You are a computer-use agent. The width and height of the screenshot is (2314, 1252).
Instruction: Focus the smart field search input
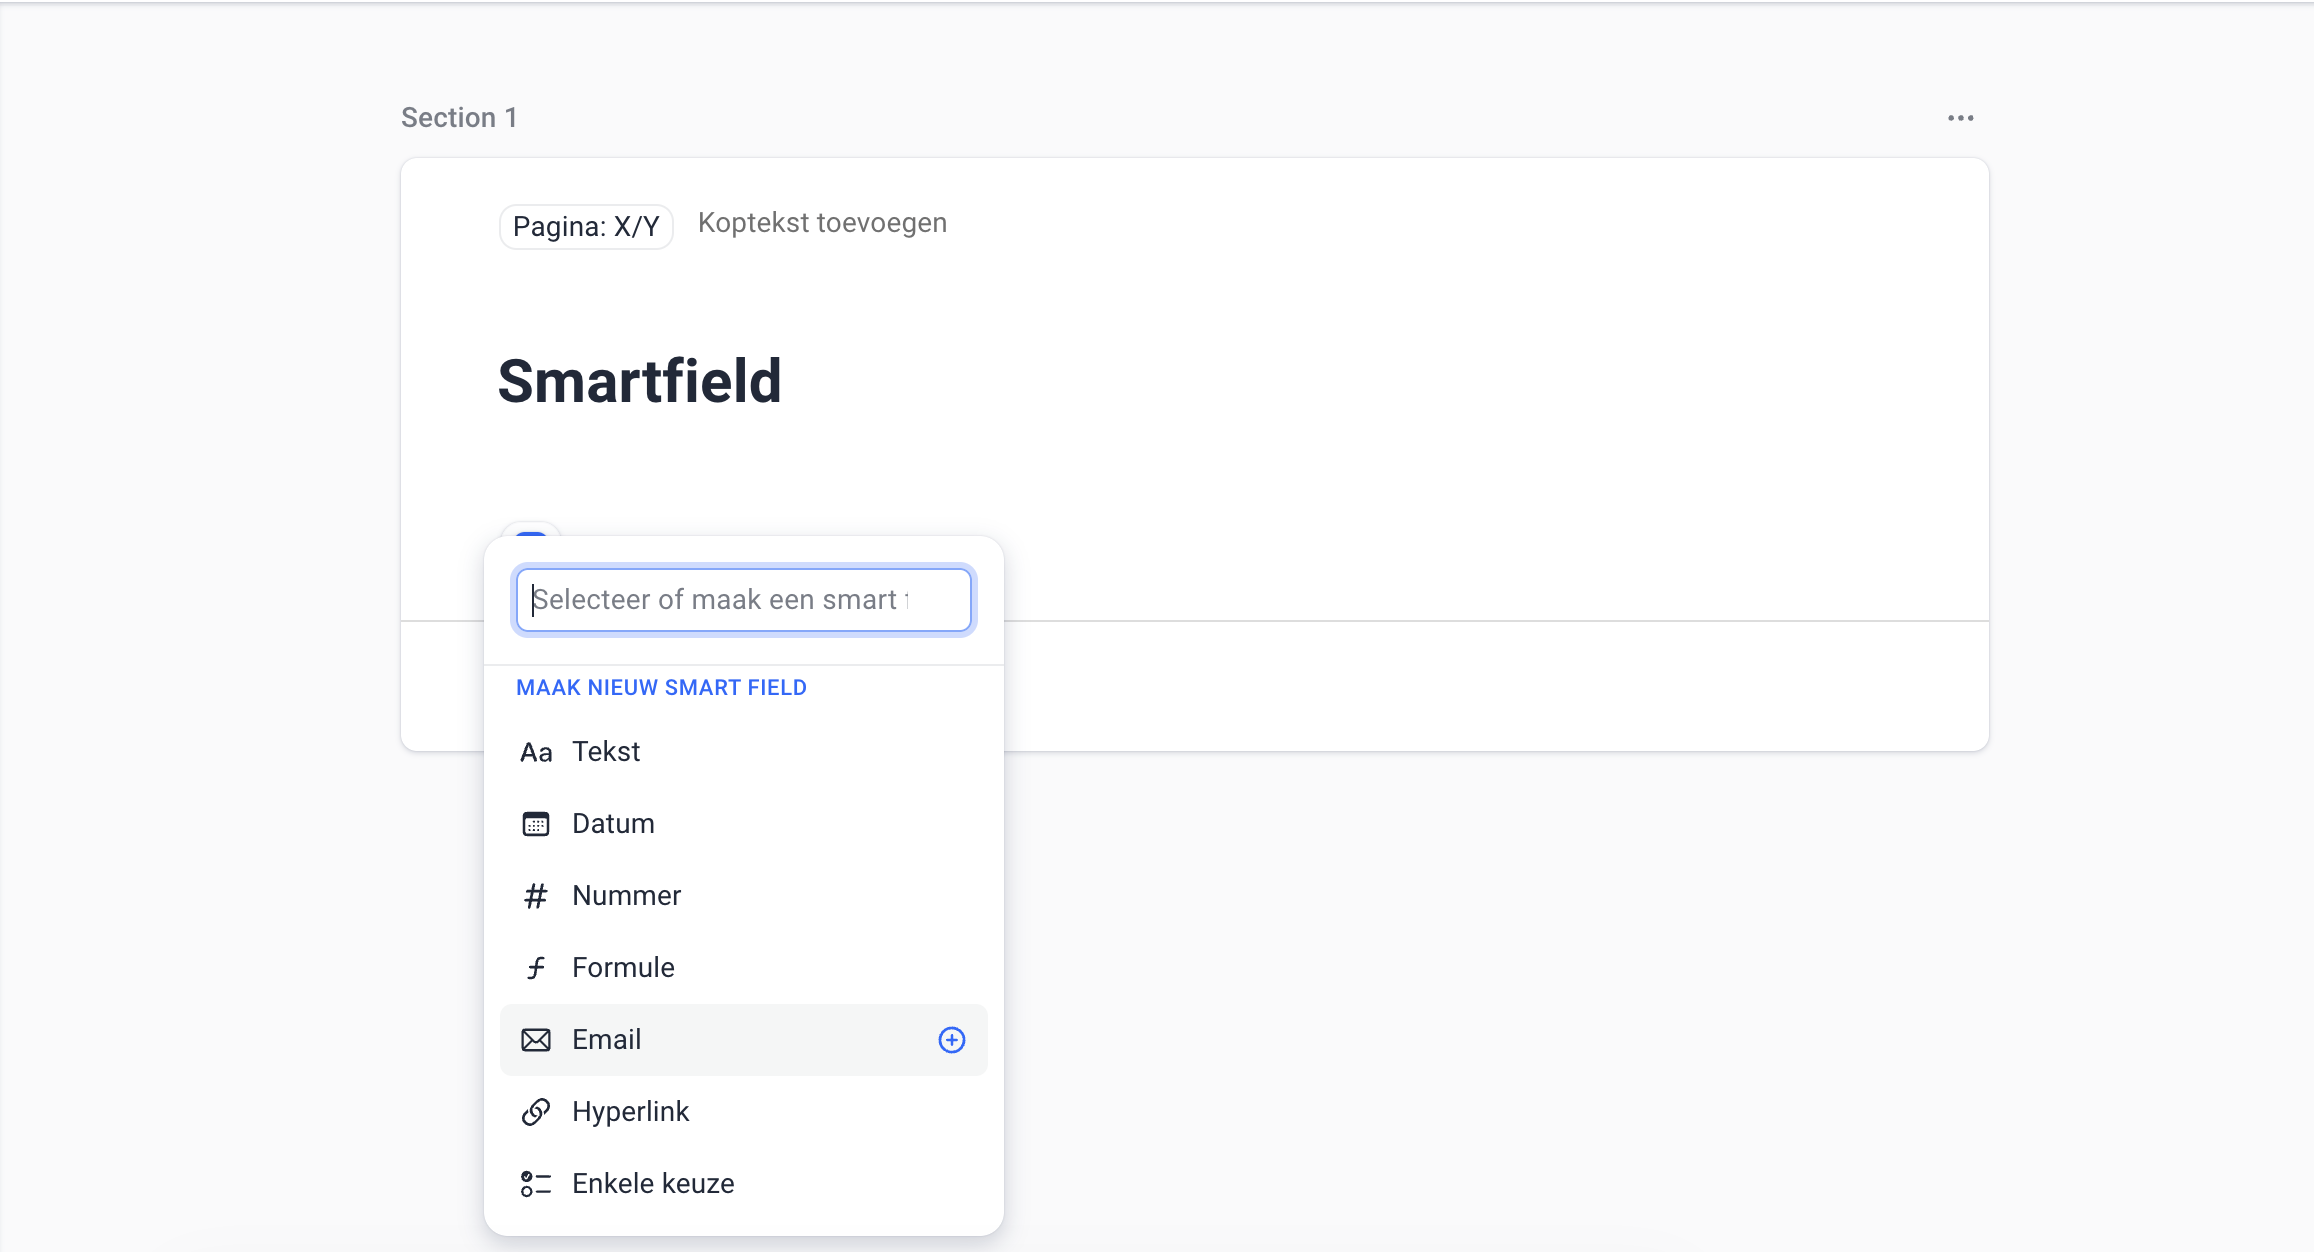(x=742, y=600)
